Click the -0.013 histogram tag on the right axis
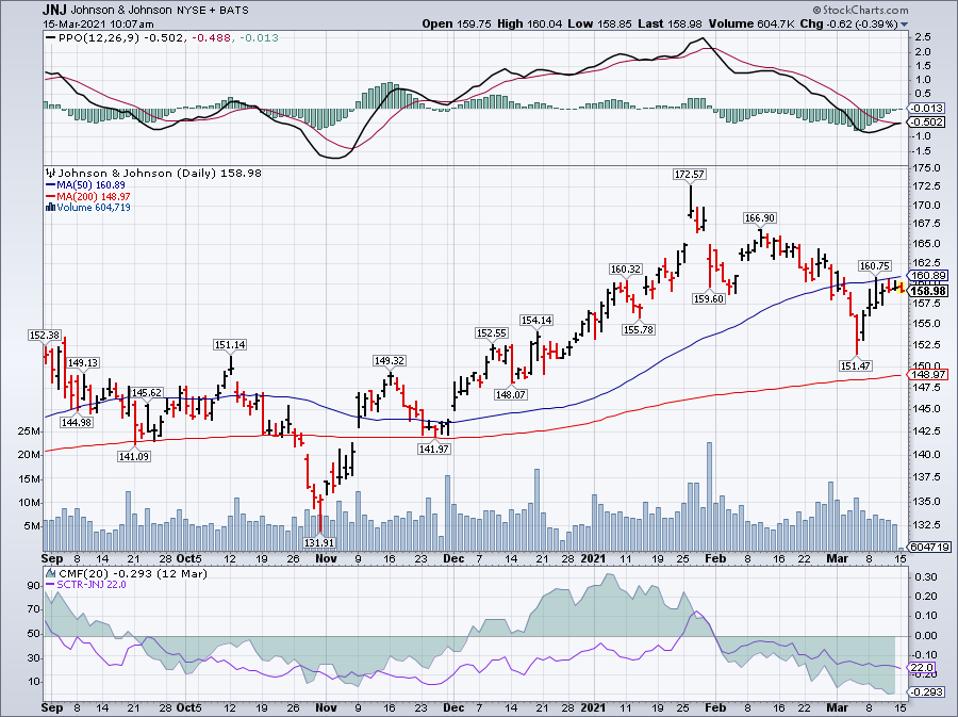Viewport: 958px width, 717px height. [927, 108]
